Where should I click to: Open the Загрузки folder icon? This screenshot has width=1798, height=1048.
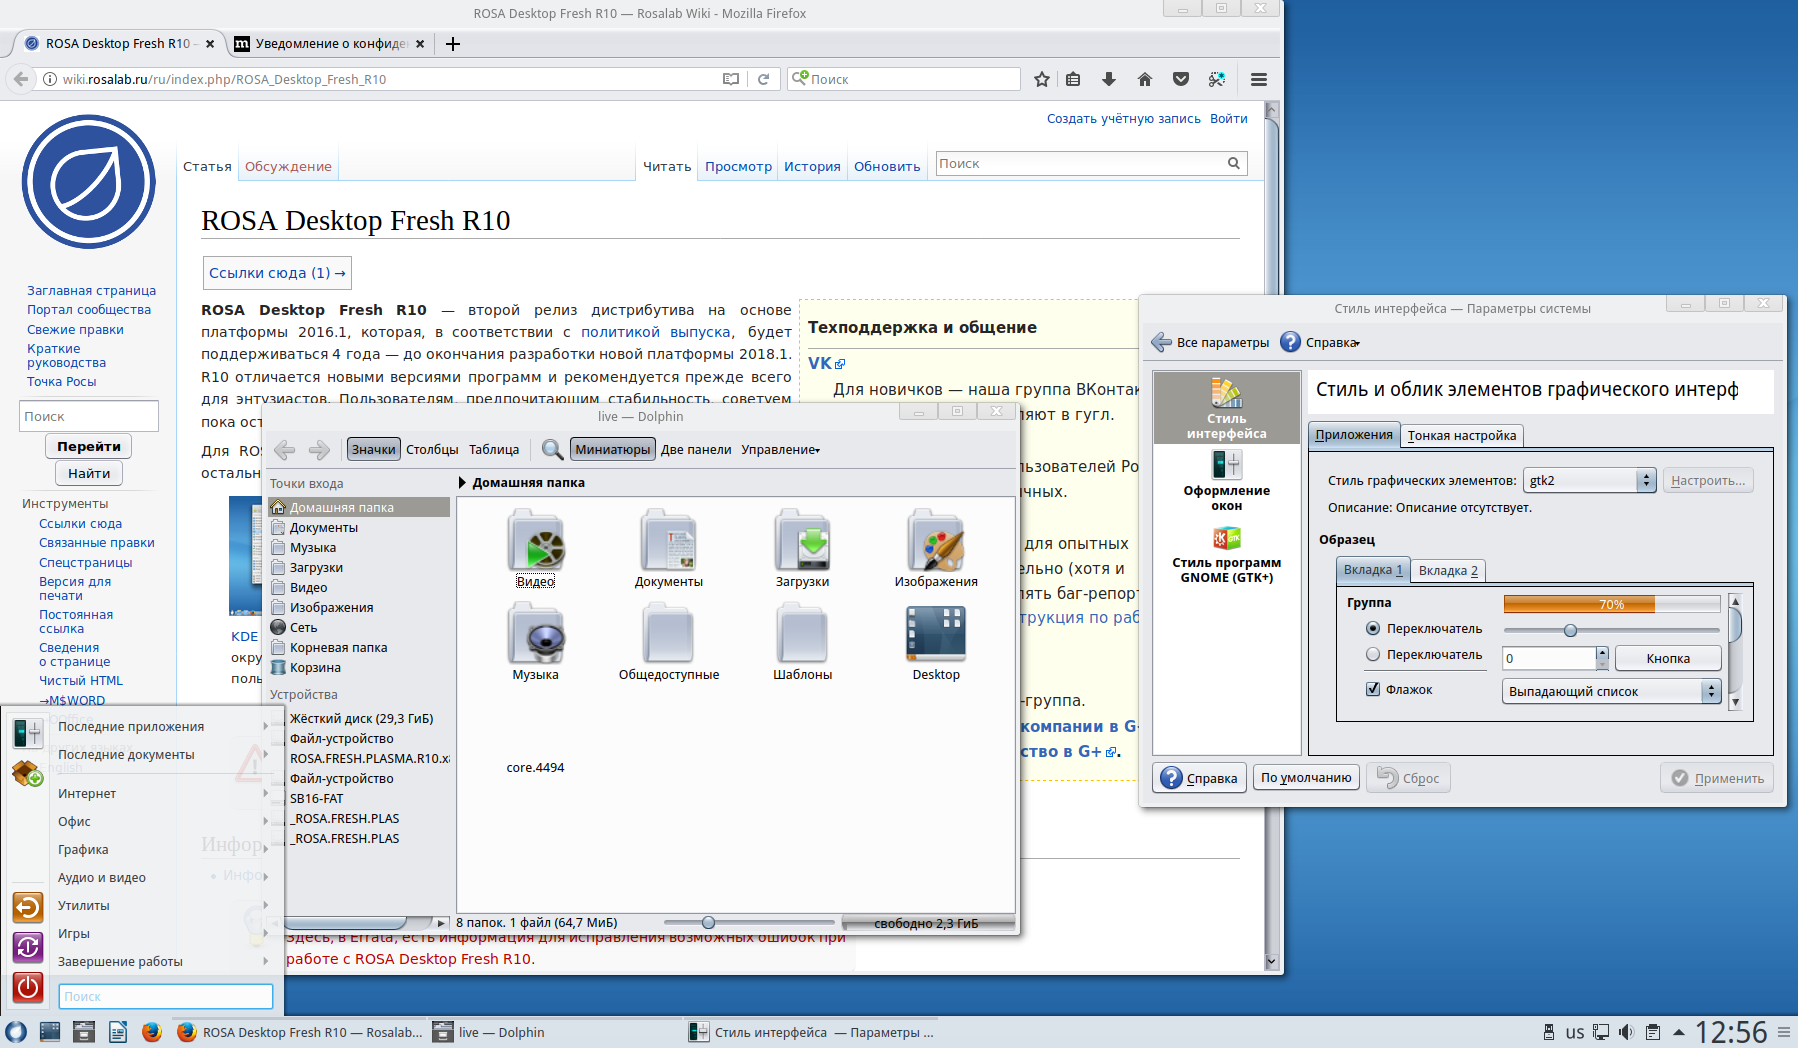(802, 543)
